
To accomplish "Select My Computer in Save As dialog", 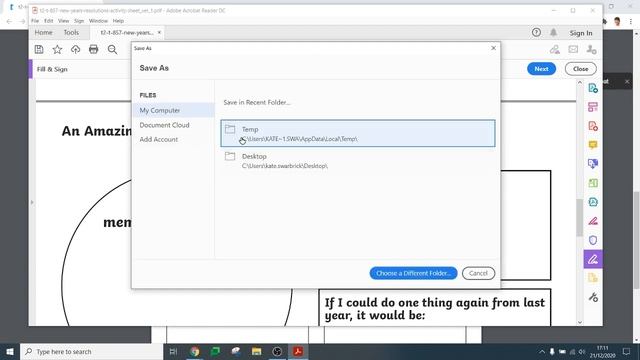I will [173, 110].
